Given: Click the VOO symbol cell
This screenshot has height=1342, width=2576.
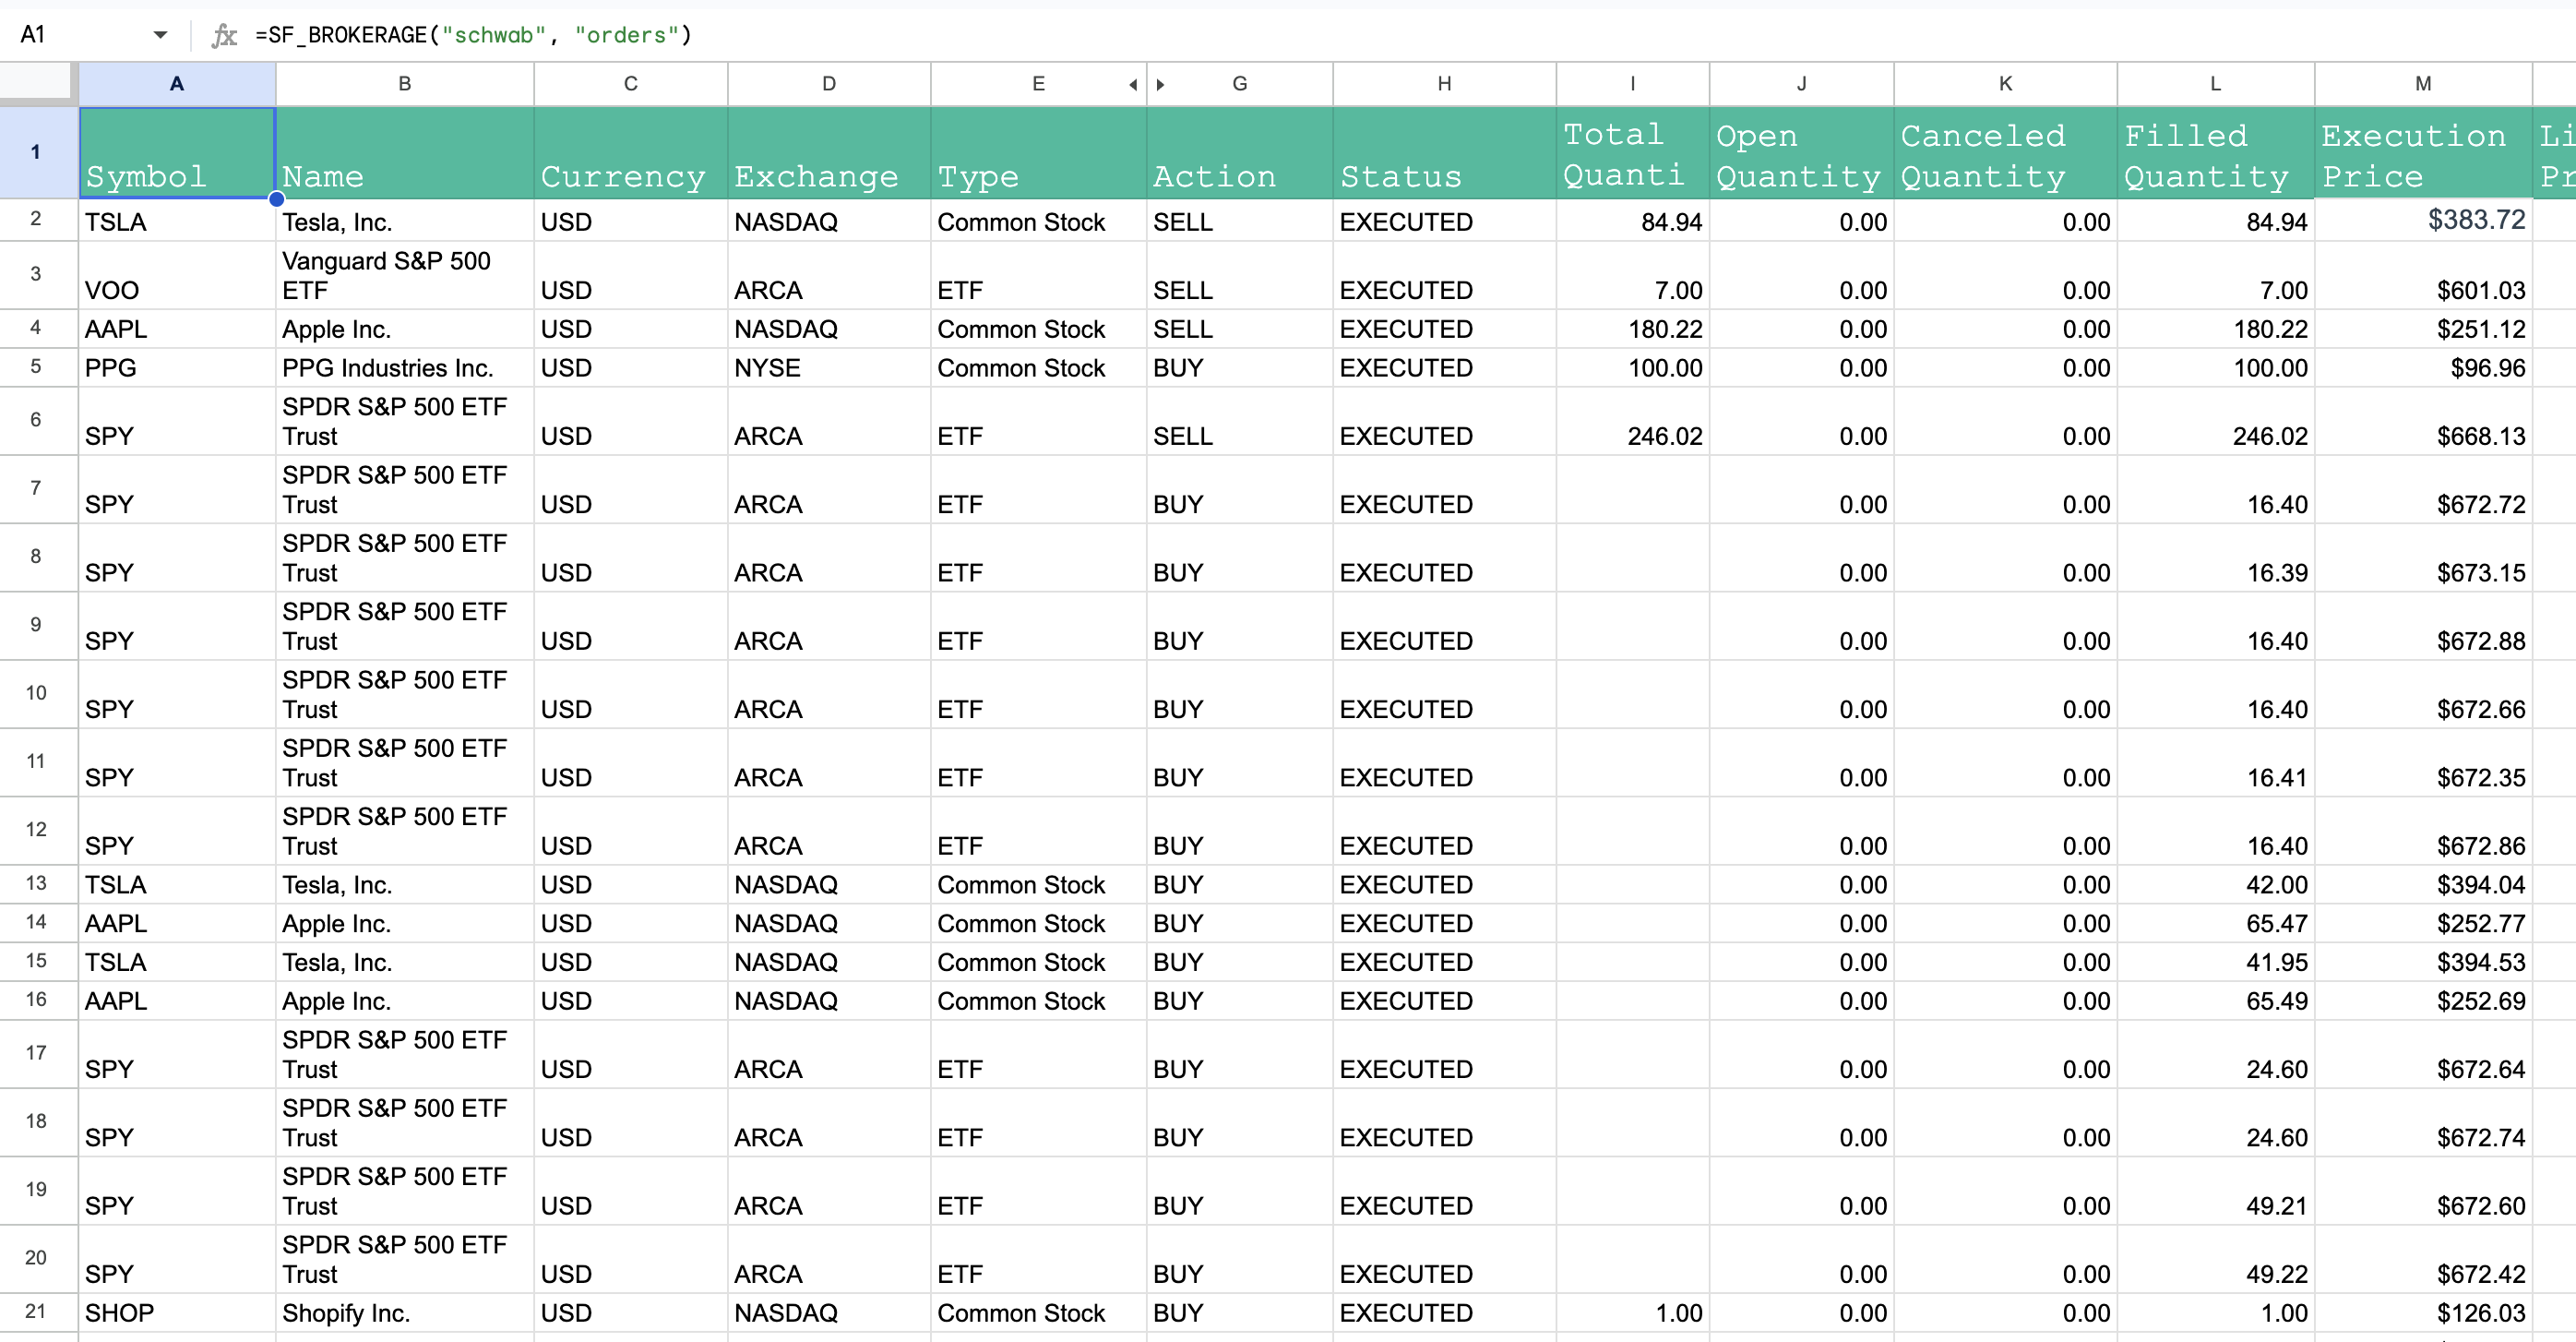Looking at the screenshot, I should 177,275.
